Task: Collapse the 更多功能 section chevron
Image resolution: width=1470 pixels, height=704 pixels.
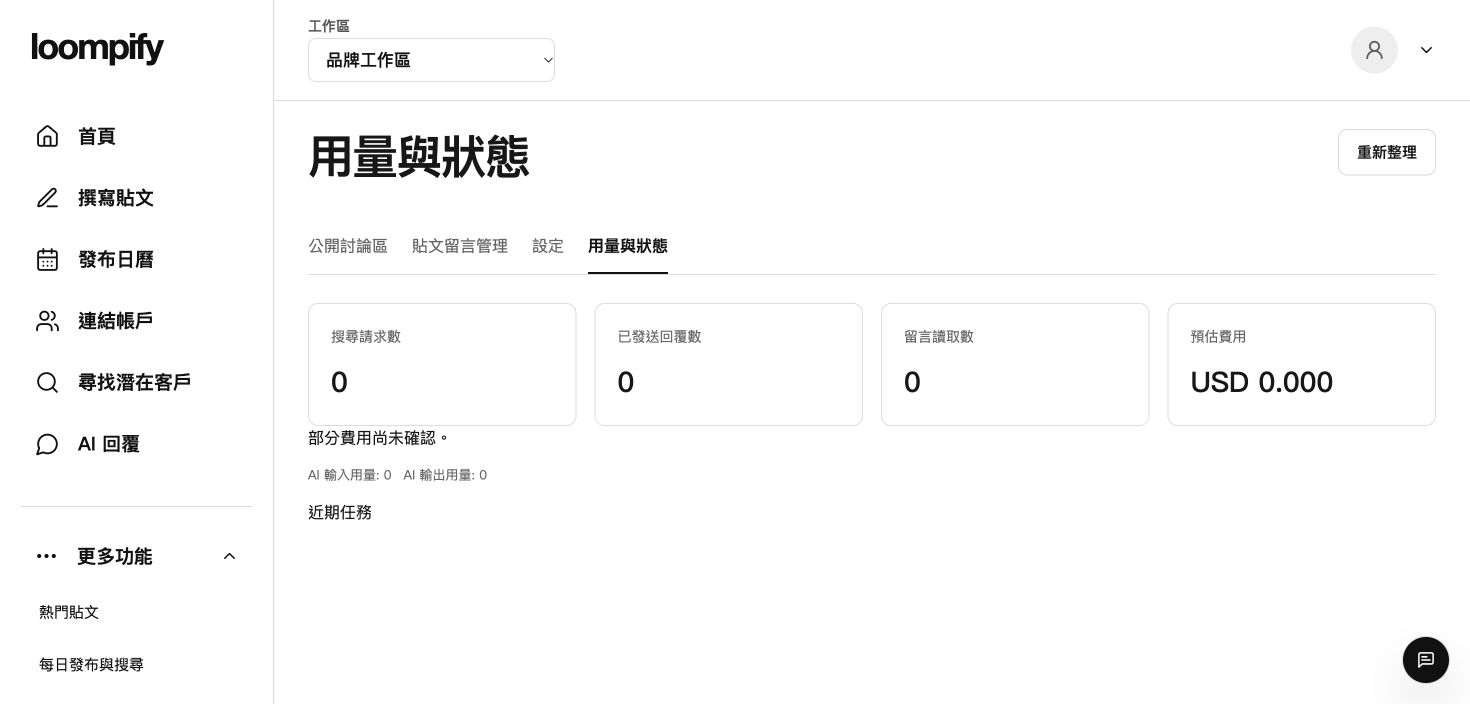Action: click(229, 556)
